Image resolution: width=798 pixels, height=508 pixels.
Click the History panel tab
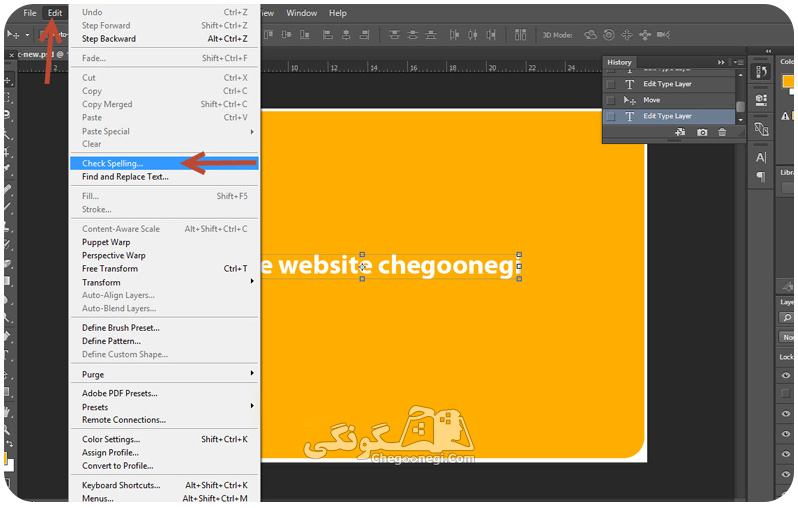coord(619,62)
